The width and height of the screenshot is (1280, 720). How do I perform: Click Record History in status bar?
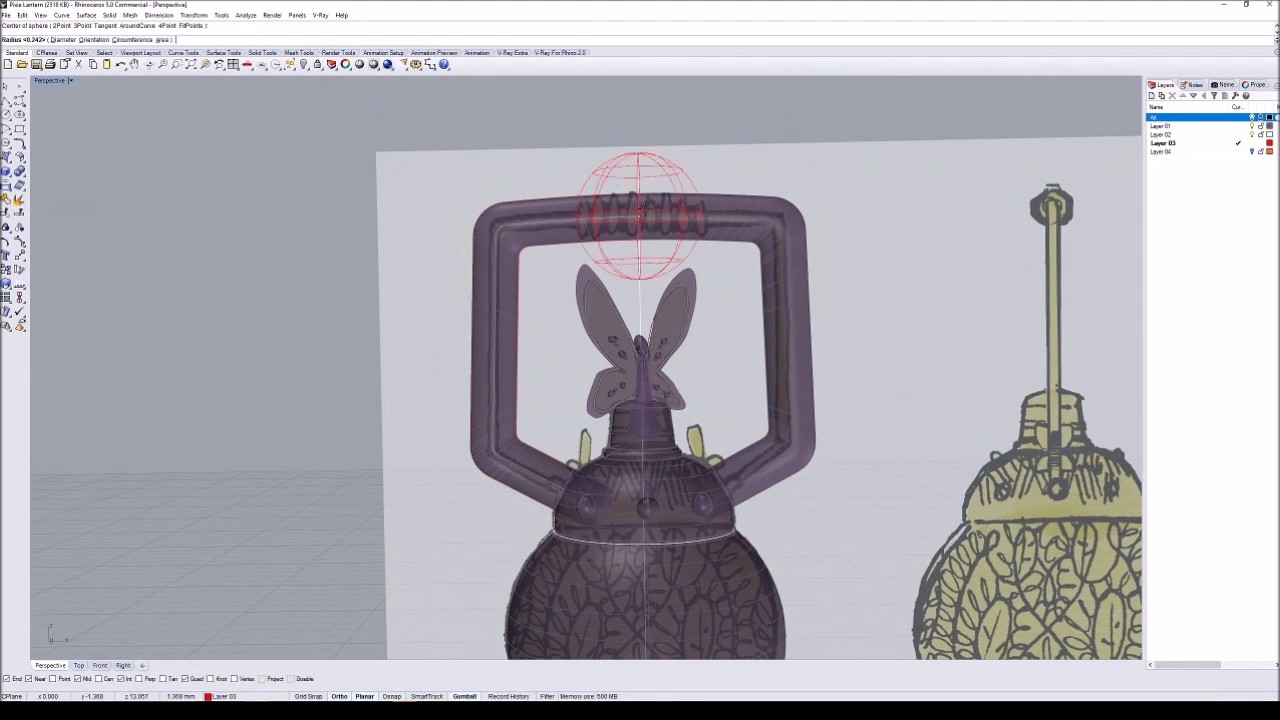508,696
